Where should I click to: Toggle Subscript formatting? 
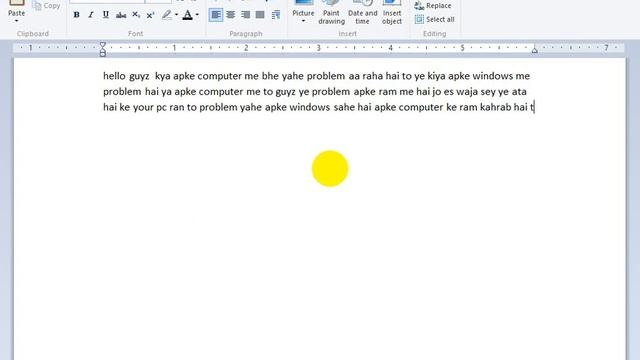coord(136,15)
